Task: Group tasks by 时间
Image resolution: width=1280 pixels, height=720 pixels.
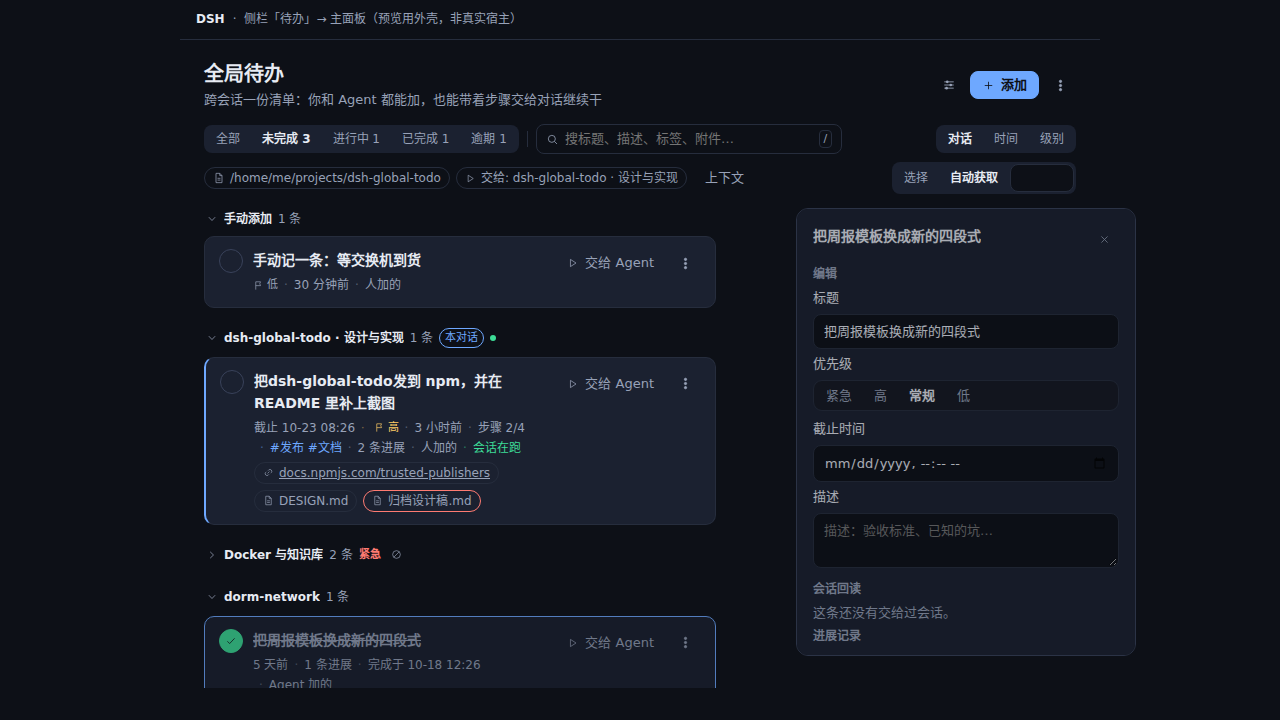Action: [x=1006, y=139]
